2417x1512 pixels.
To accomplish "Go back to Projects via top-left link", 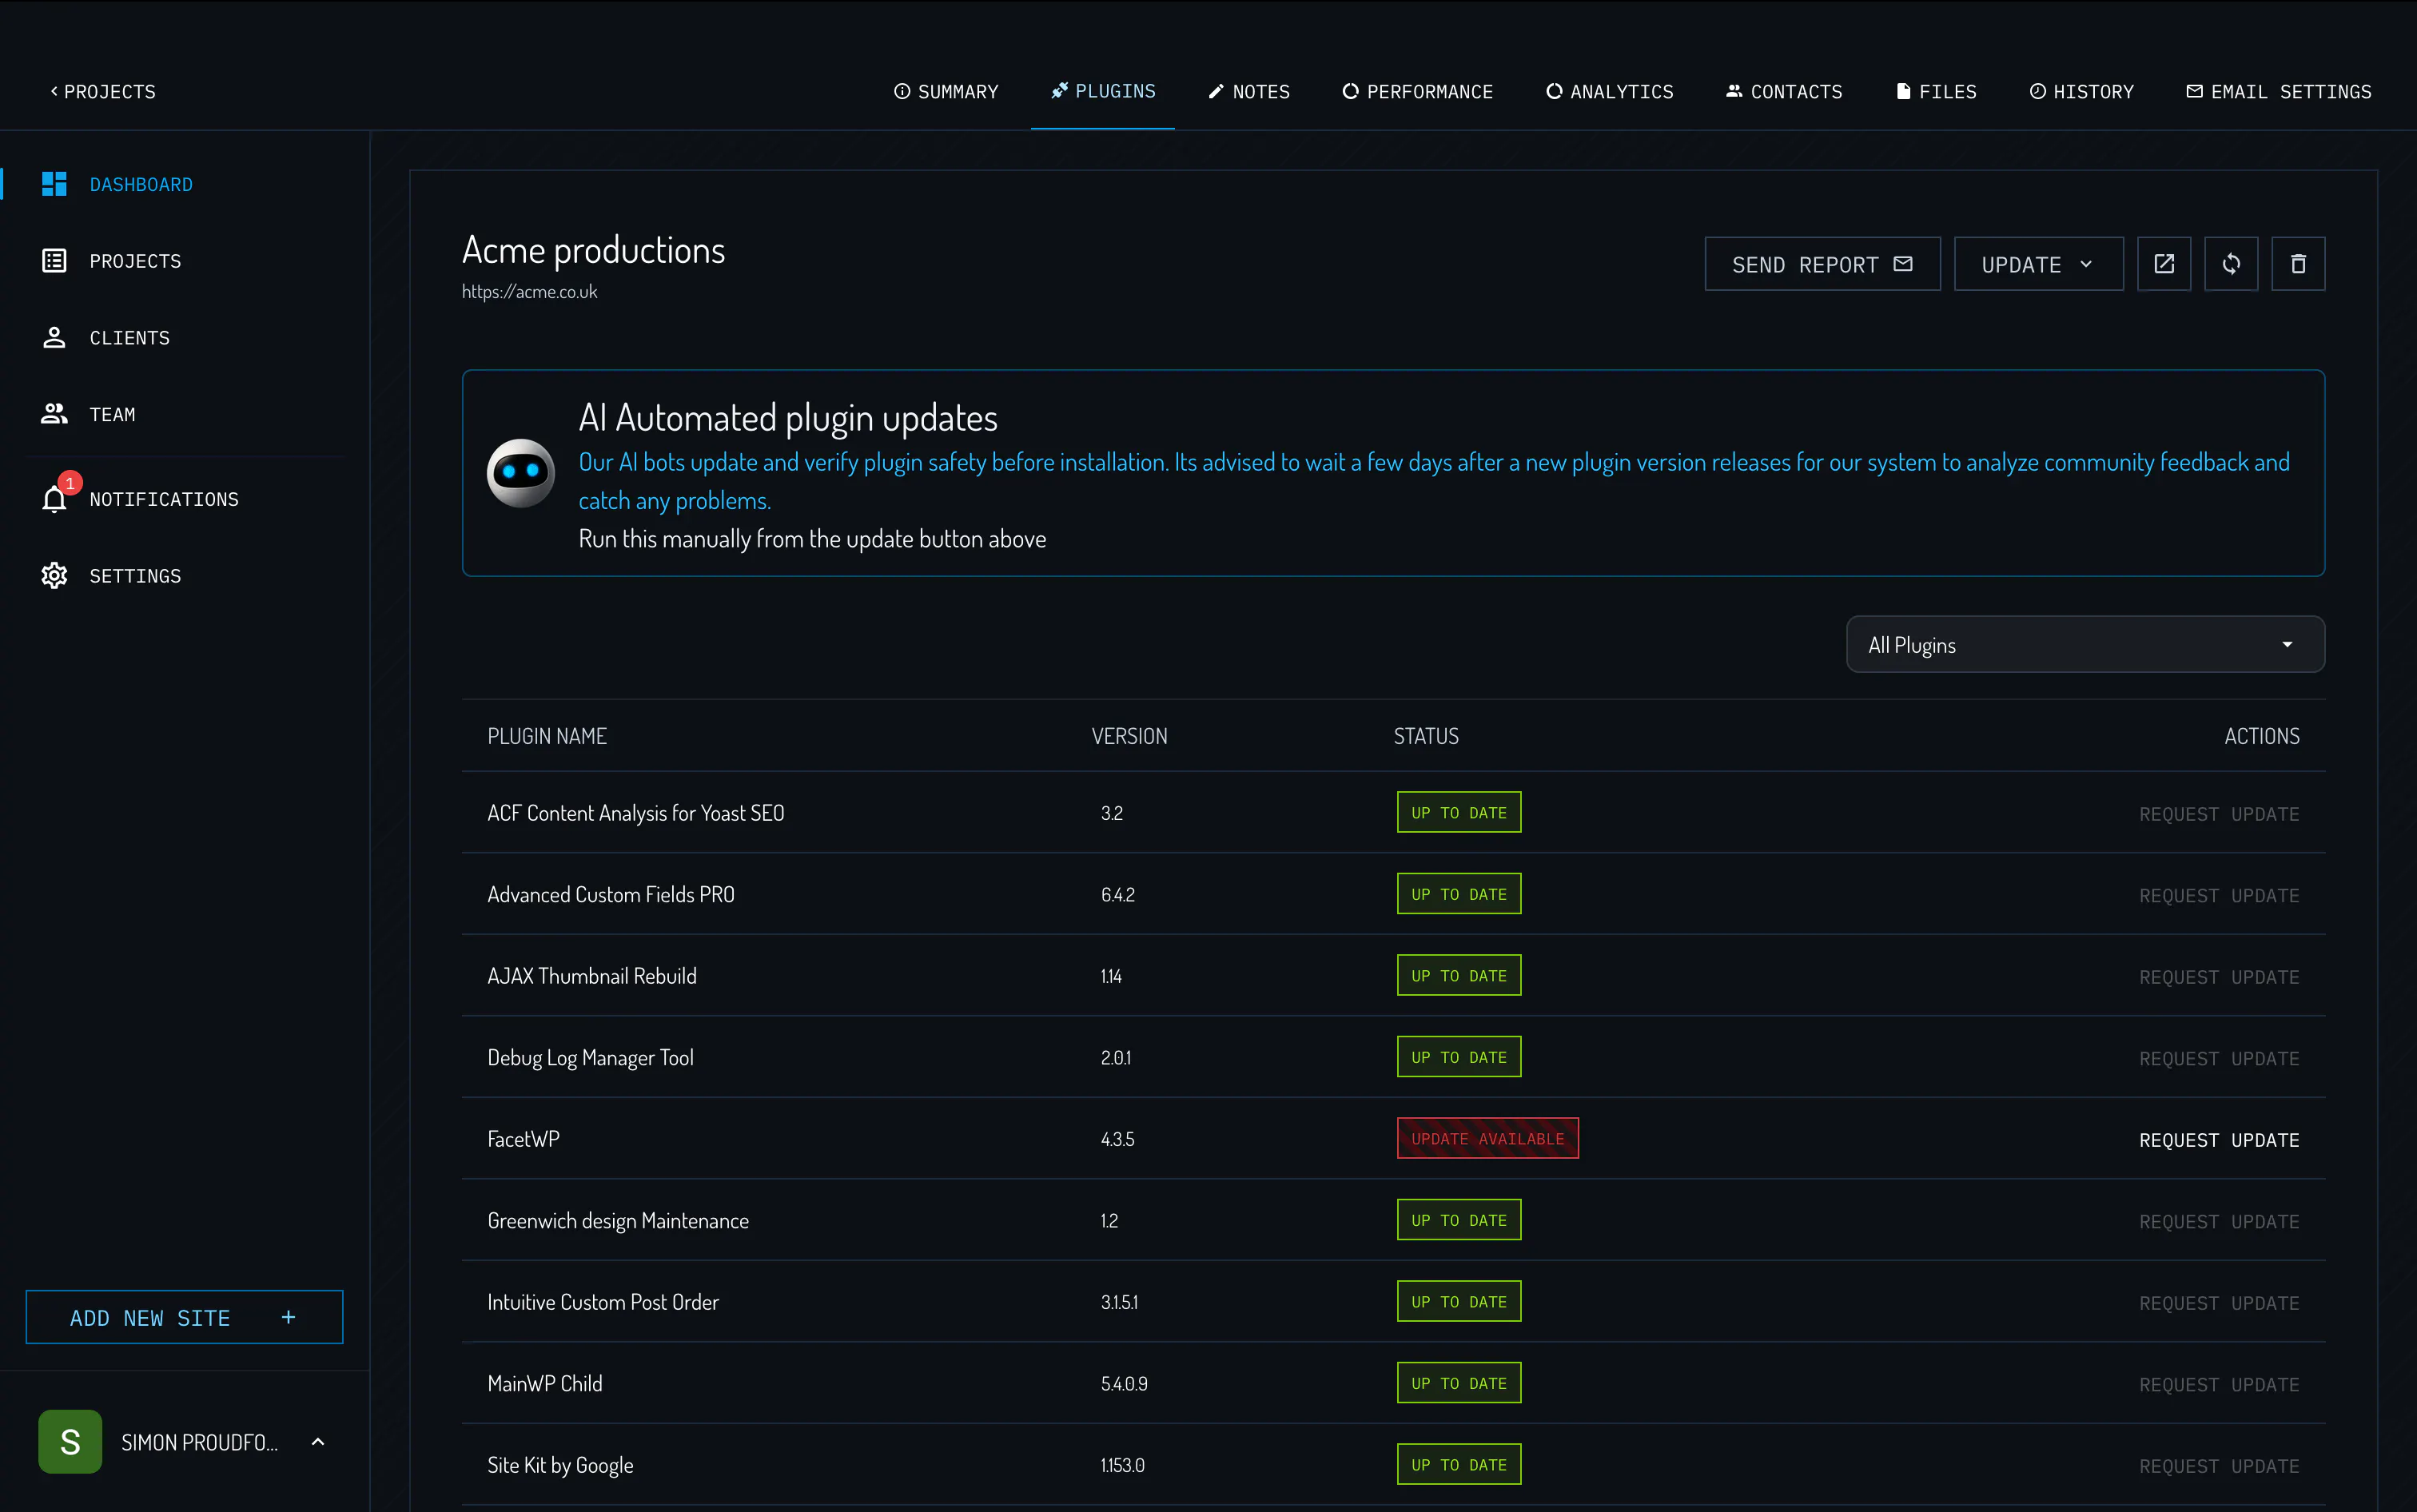I will 103,91.
